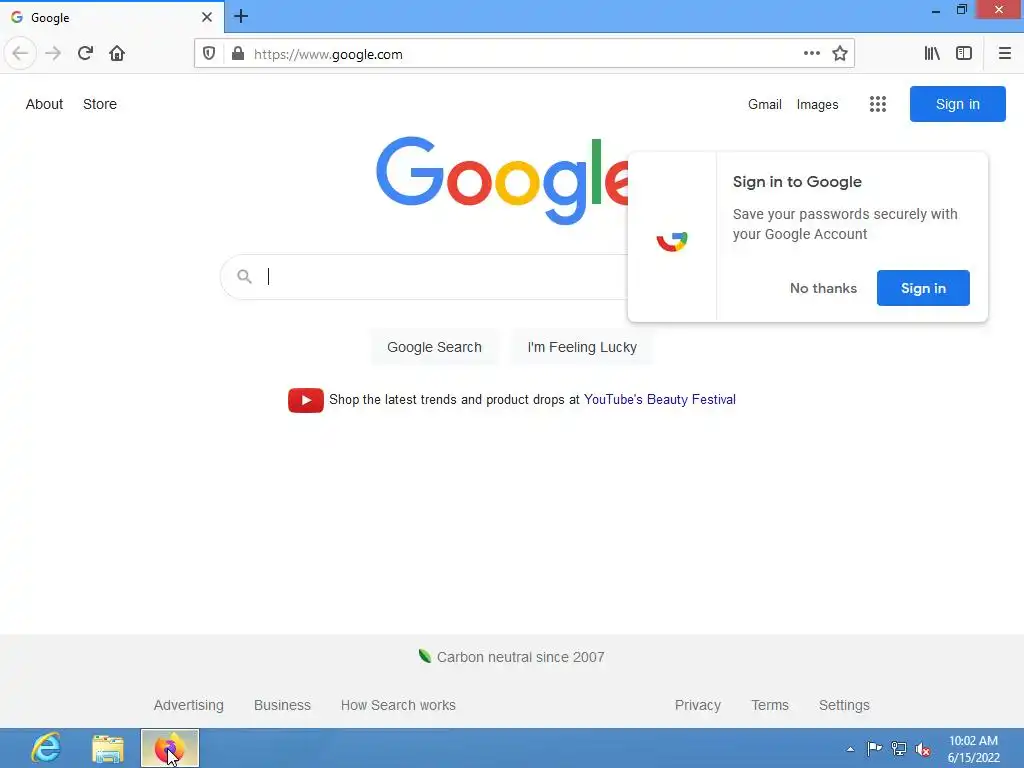Click Firefox taskbar icon
This screenshot has width=1024, height=768.
coord(170,748)
